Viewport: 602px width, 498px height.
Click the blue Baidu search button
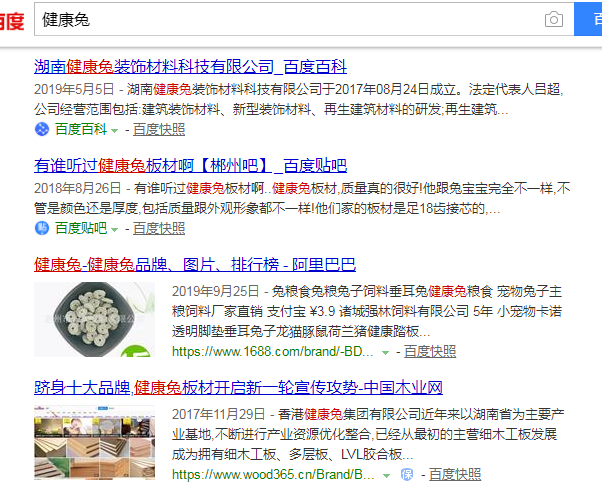pyautogui.click(x=588, y=19)
